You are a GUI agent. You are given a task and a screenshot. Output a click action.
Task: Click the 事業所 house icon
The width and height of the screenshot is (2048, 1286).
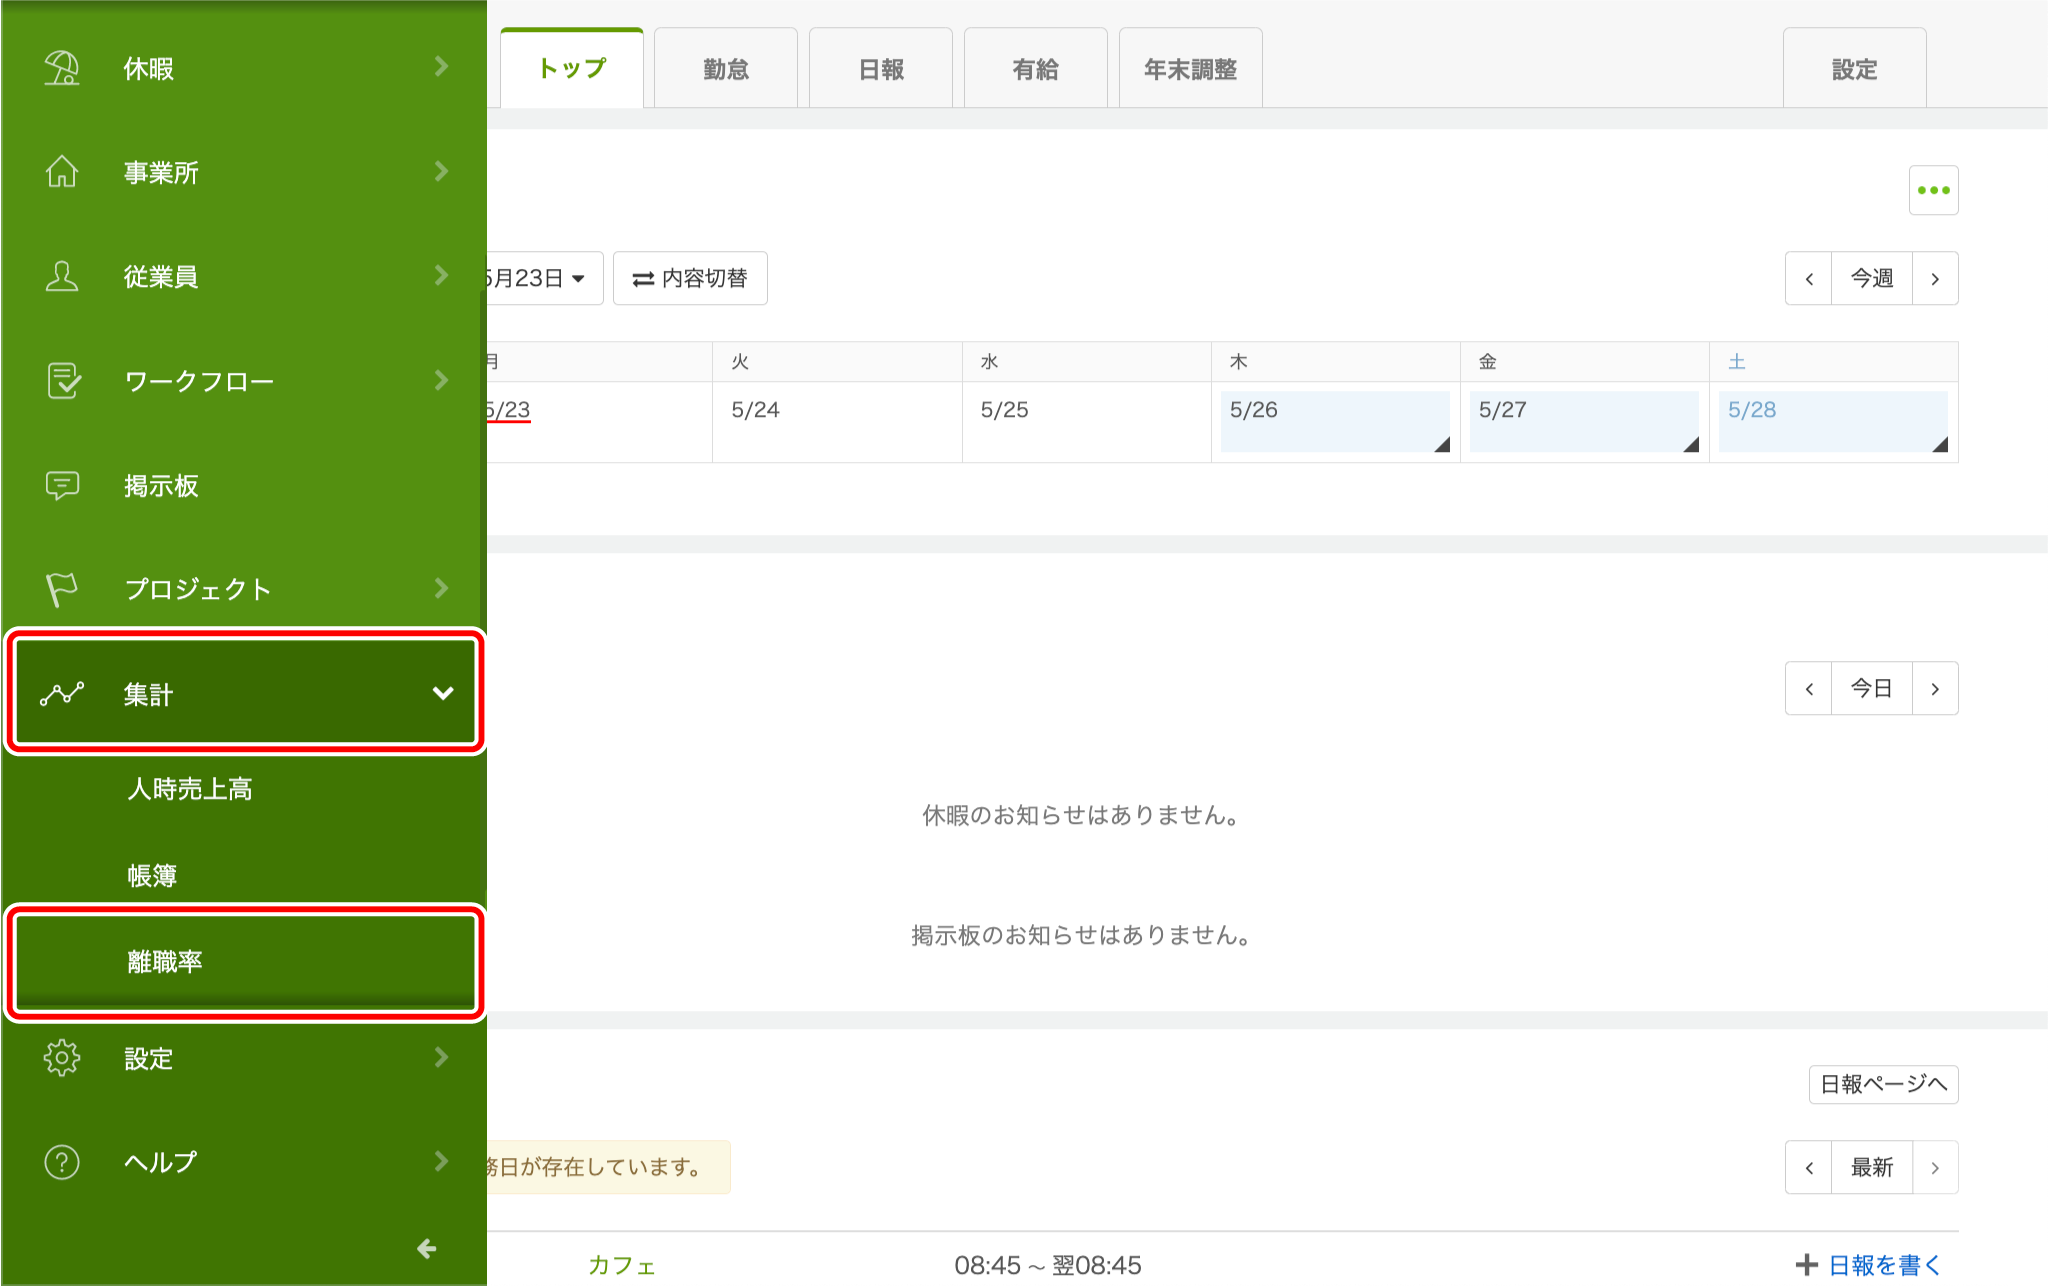(62, 172)
